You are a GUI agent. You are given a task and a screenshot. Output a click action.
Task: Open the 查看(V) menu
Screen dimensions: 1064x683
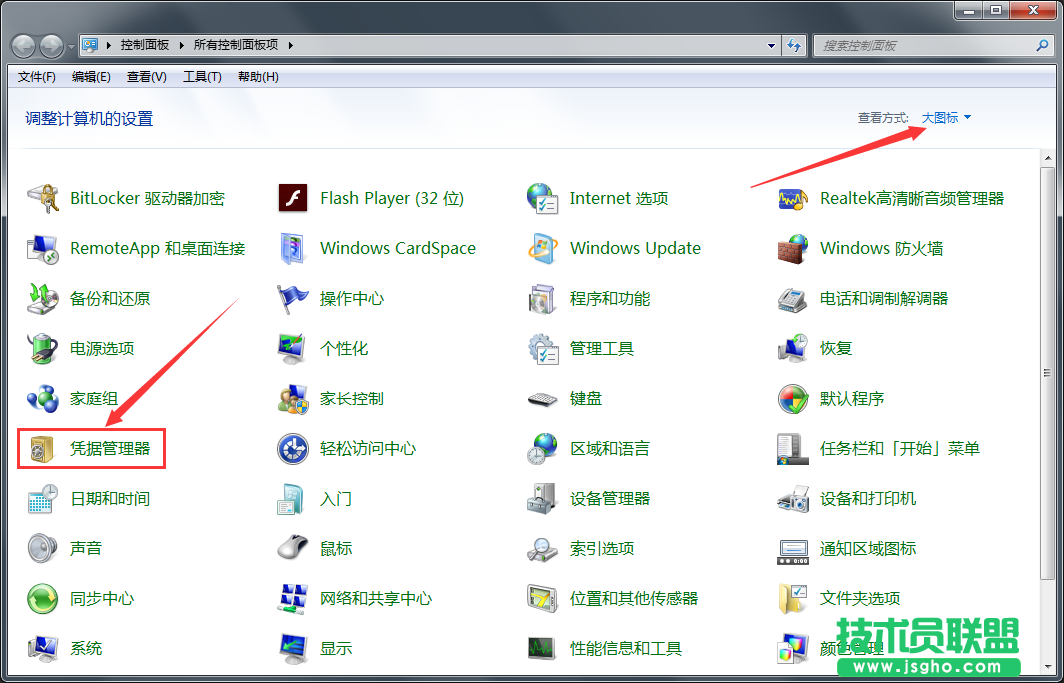148,77
